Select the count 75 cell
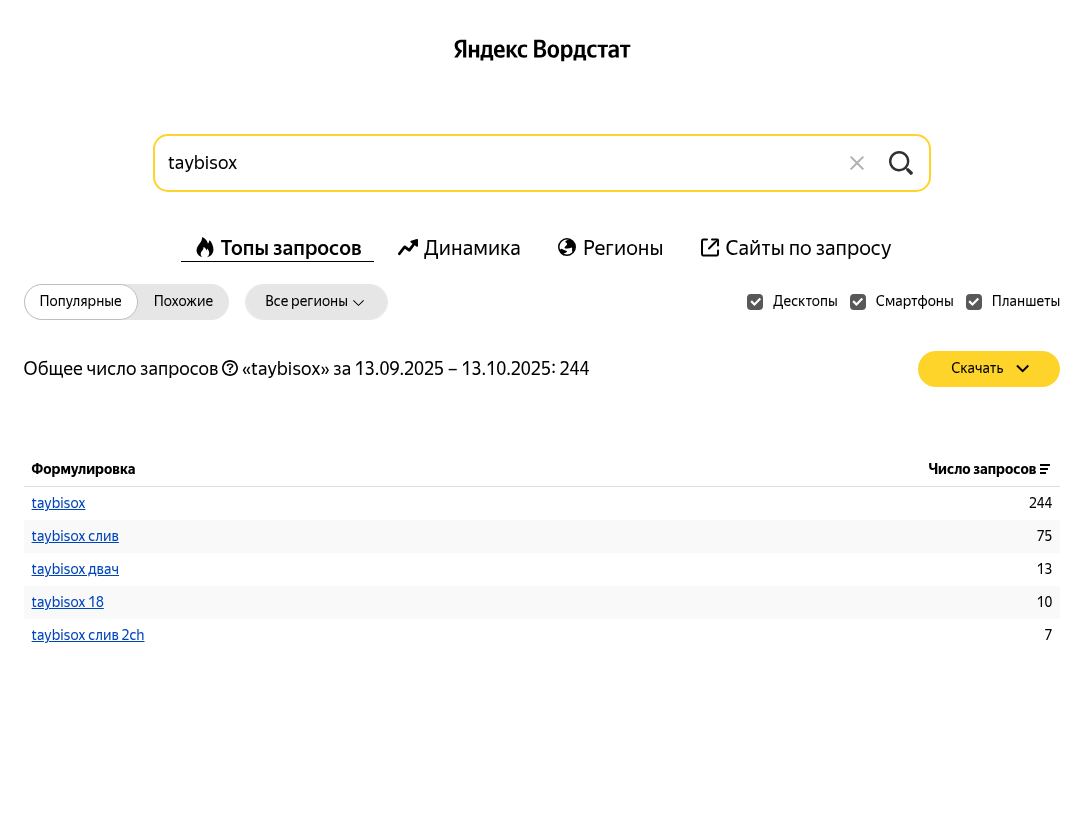Viewport: 1080px width, 840px height. [x=1044, y=536]
